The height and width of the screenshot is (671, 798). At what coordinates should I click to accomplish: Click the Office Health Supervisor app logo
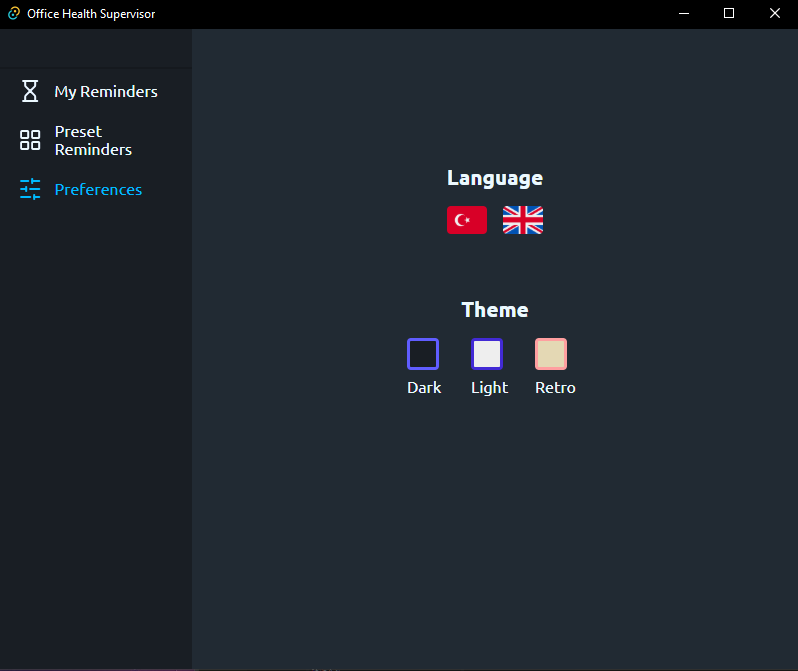pyautogui.click(x=14, y=13)
